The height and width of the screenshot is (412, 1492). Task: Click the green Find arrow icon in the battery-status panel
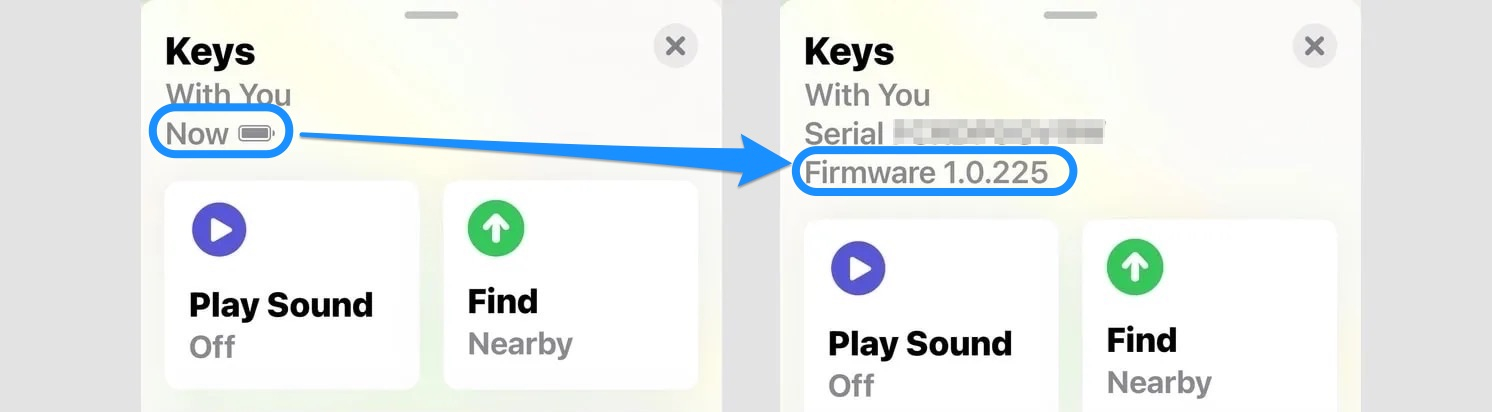(496, 229)
